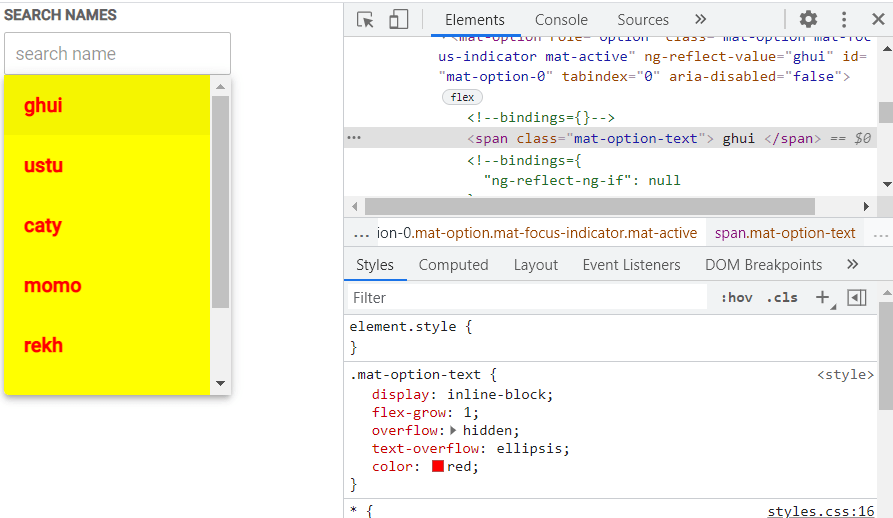Open the Sources tab
Image resolution: width=893 pixels, height=518 pixels.
pyautogui.click(x=642, y=20)
